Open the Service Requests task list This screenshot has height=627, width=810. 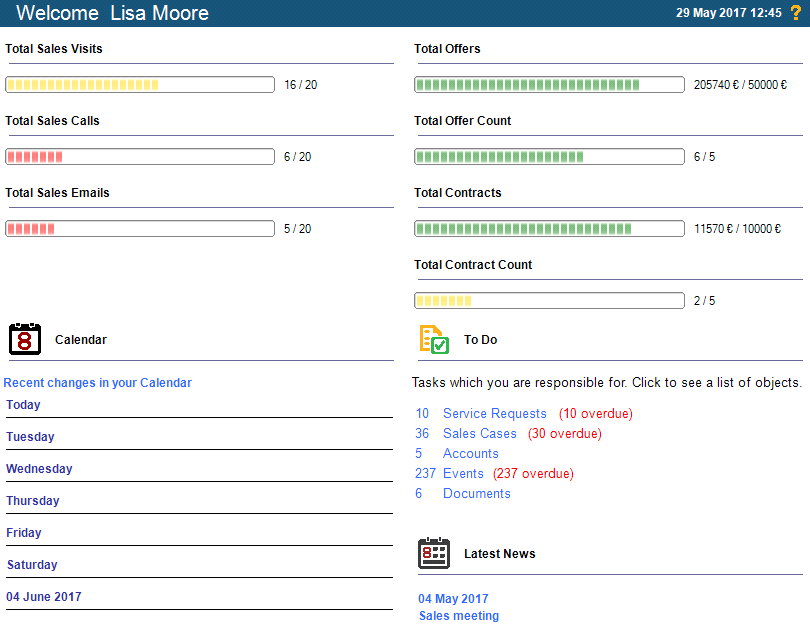click(x=494, y=413)
